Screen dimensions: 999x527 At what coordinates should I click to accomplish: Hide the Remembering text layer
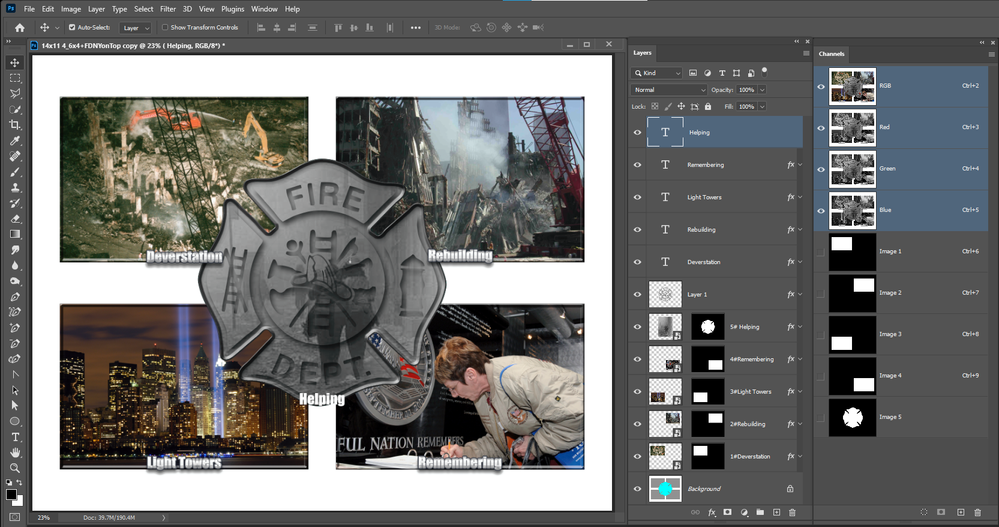click(x=637, y=165)
